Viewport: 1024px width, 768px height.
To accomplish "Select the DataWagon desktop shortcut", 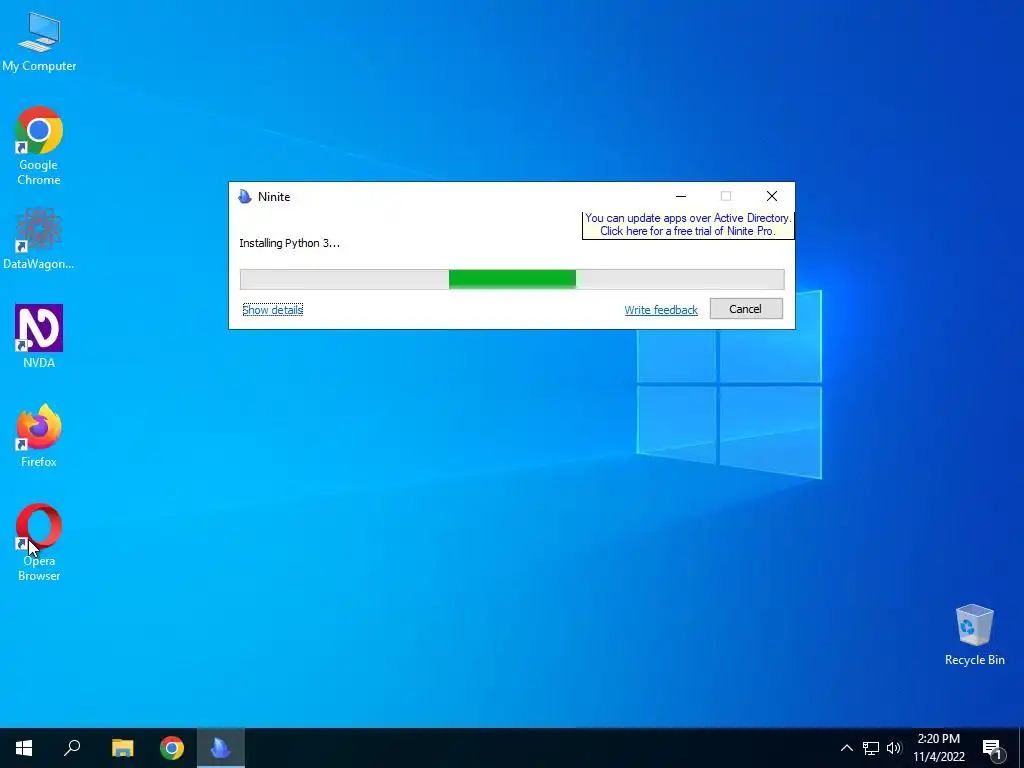I will [x=39, y=238].
